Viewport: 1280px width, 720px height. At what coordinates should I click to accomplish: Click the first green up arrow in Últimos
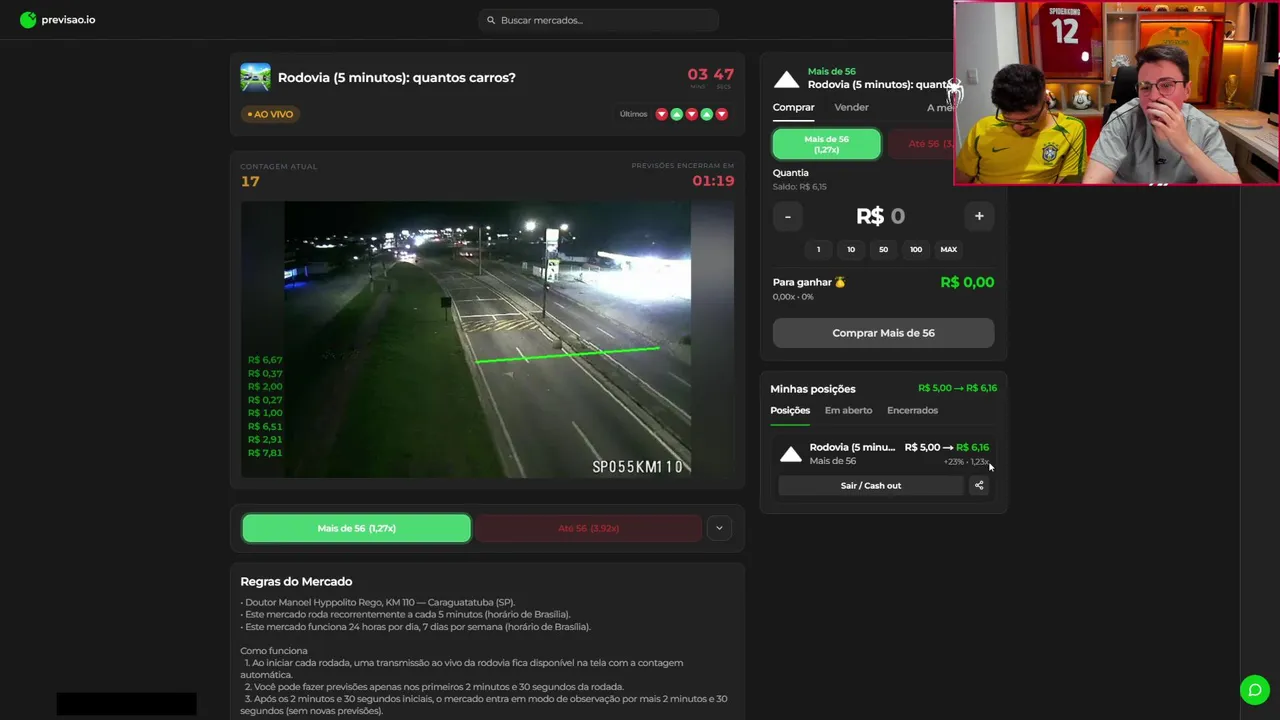676,114
